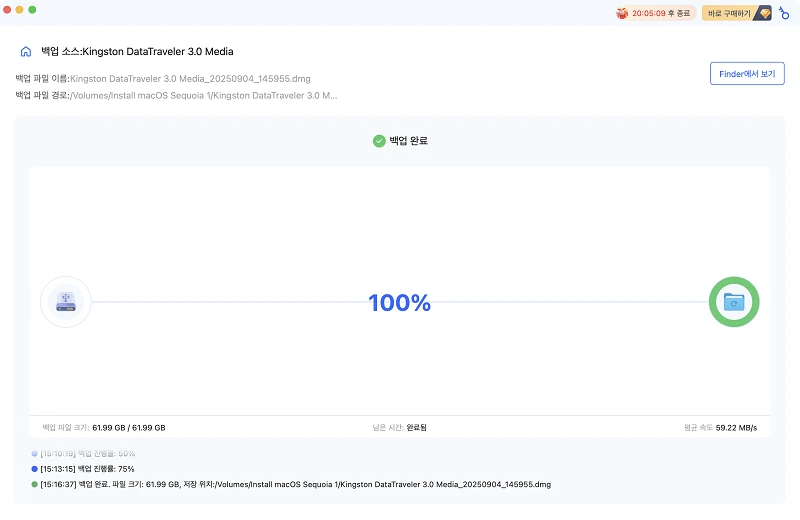Image resolution: width=800 pixels, height=520 pixels.
Task: Click the home icon beside 백업 소스
Action: (x=26, y=52)
